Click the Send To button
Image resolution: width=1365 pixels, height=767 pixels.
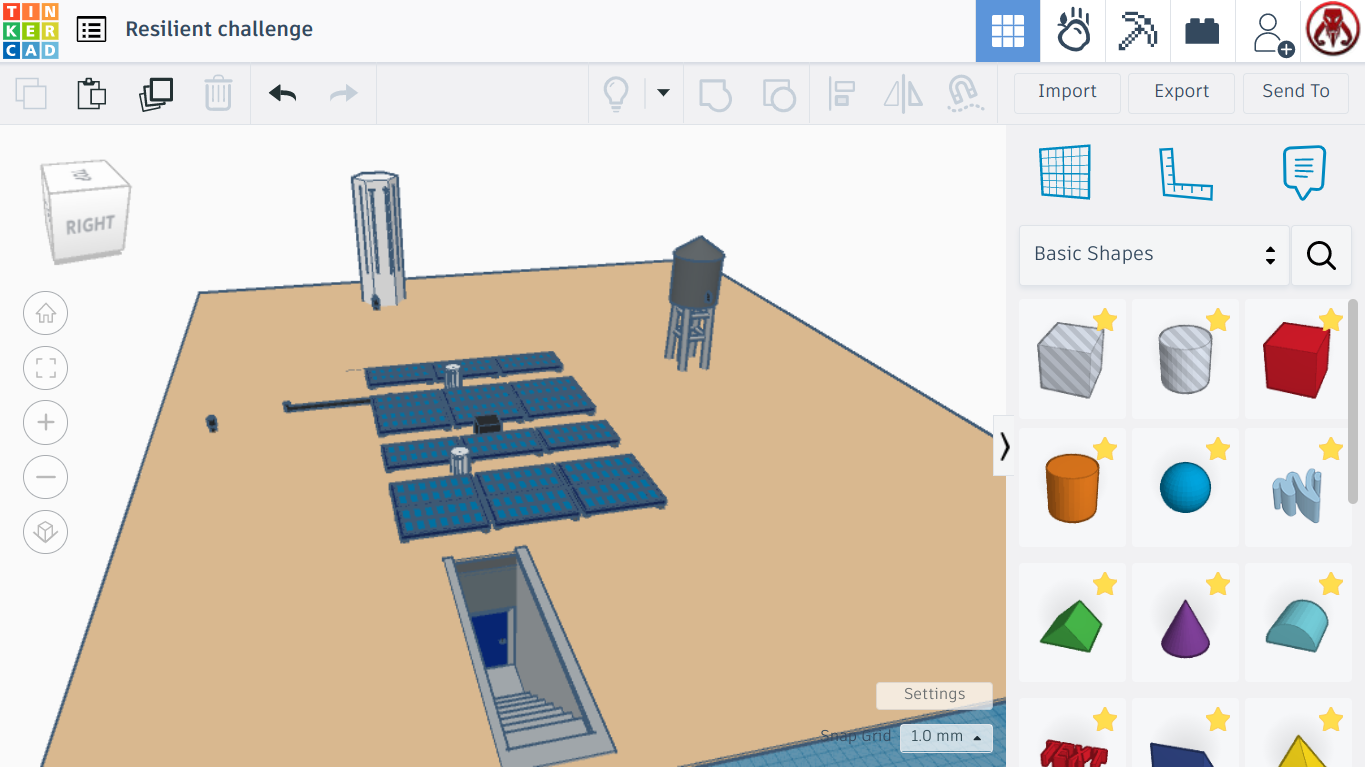coord(1296,92)
